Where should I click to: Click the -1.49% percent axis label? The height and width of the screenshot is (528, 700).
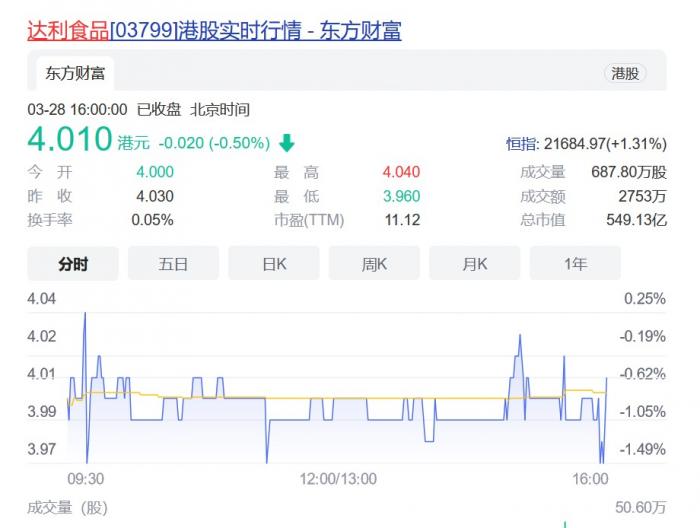(642, 449)
